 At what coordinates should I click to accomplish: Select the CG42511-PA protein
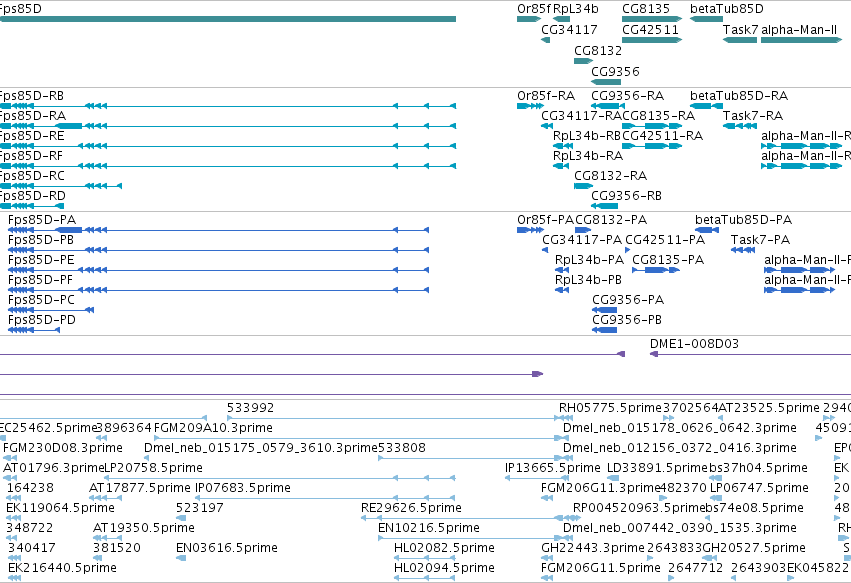[627, 250]
